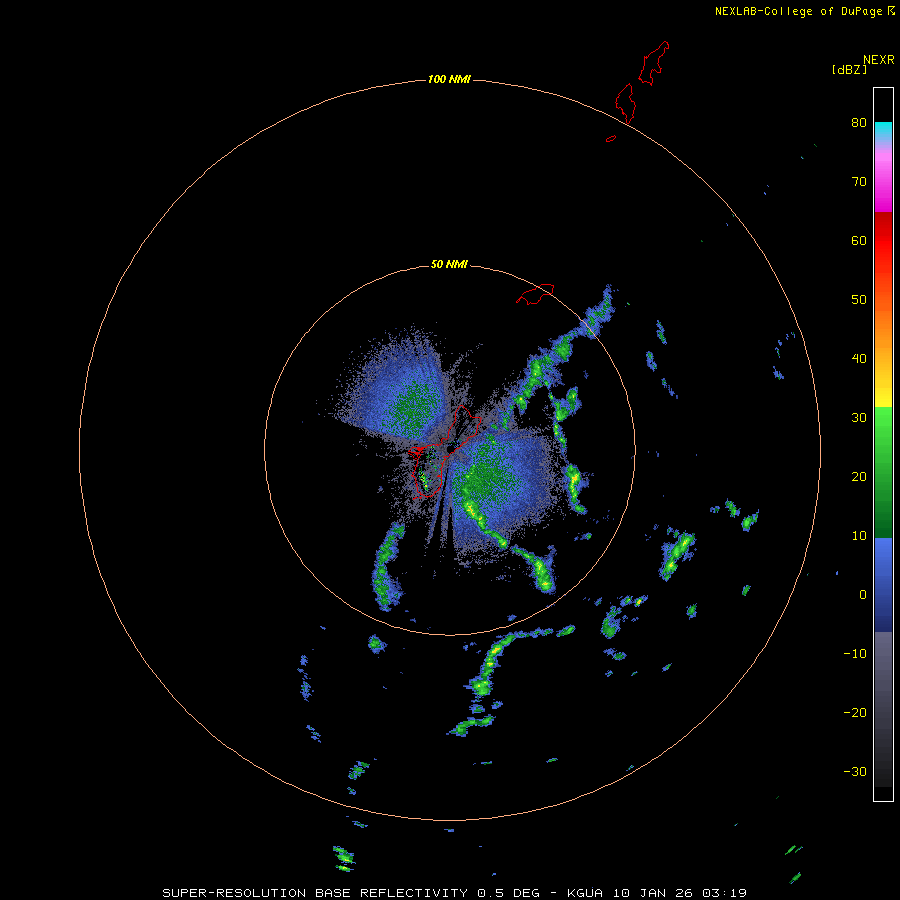
Task: Click the 0 value on the dBZ scale
Action: (x=863, y=595)
